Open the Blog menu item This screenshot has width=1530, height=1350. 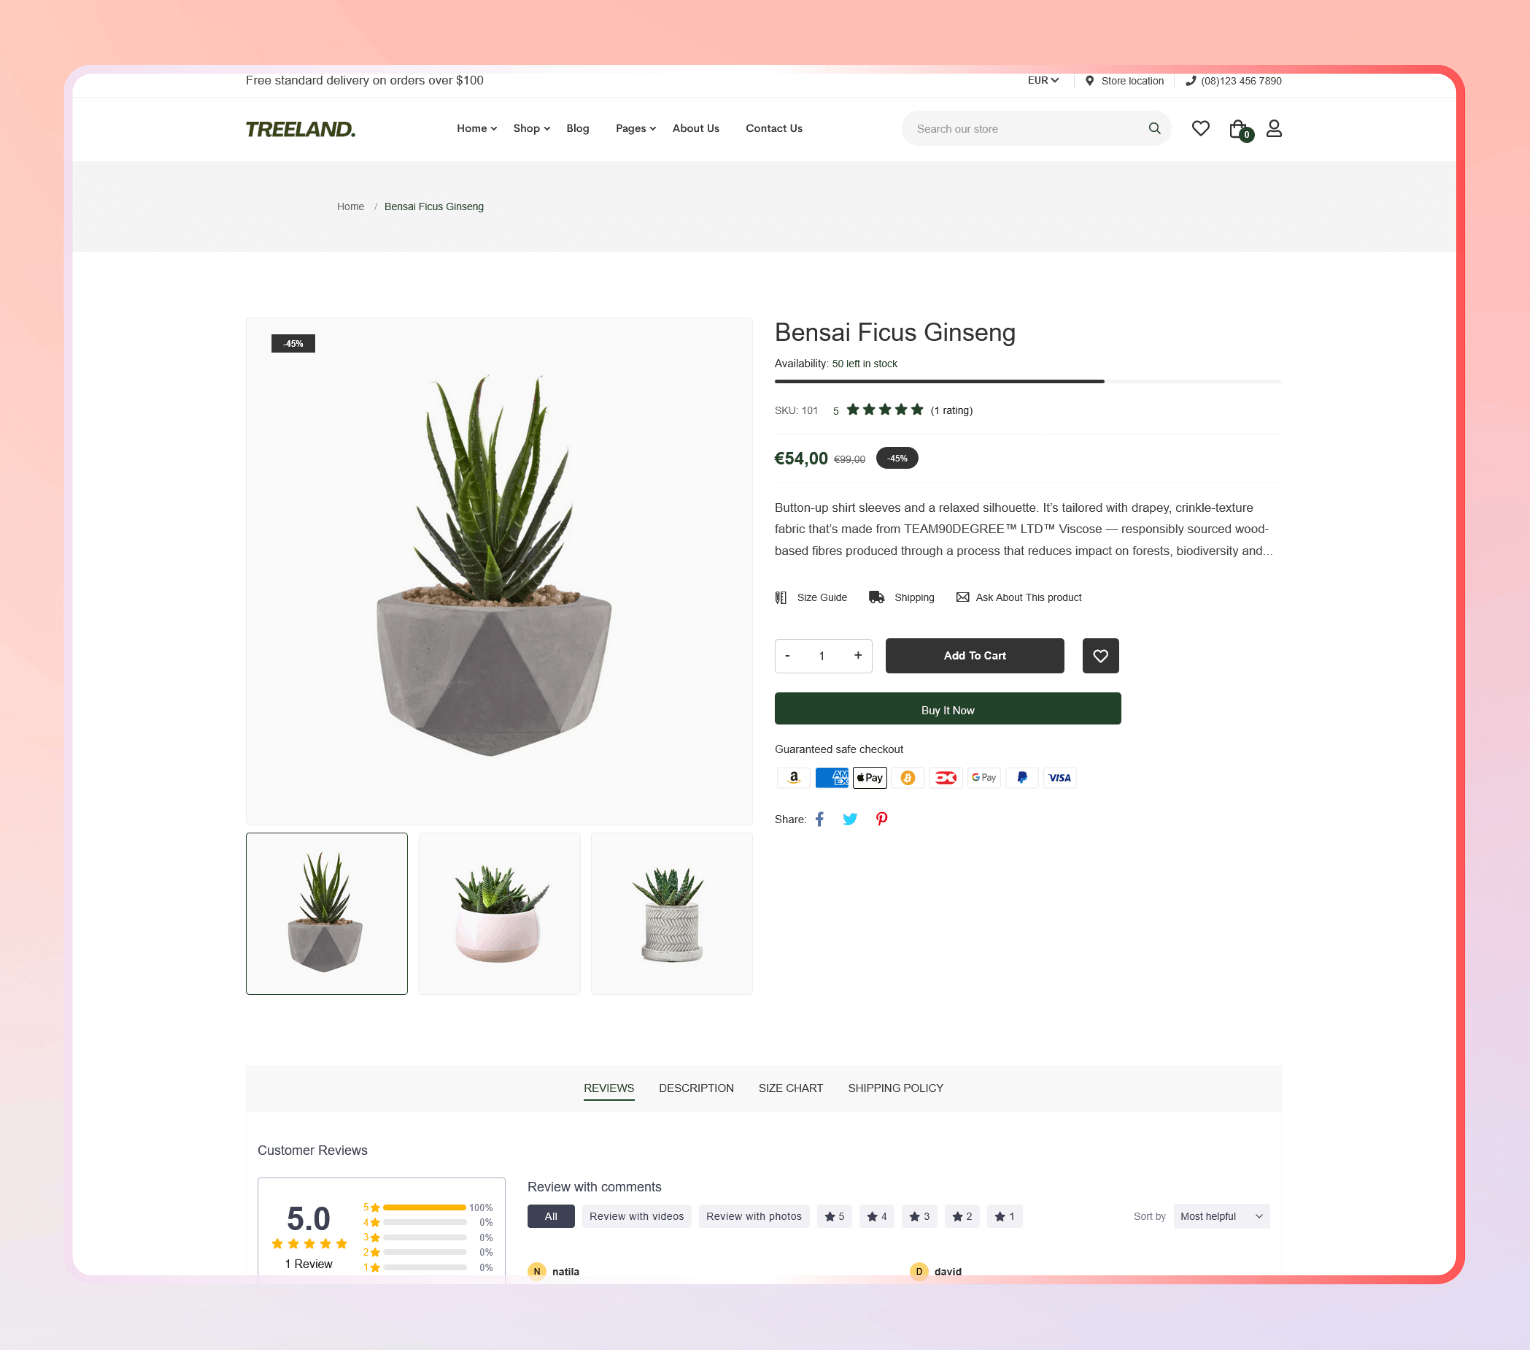(x=578, y=129)
